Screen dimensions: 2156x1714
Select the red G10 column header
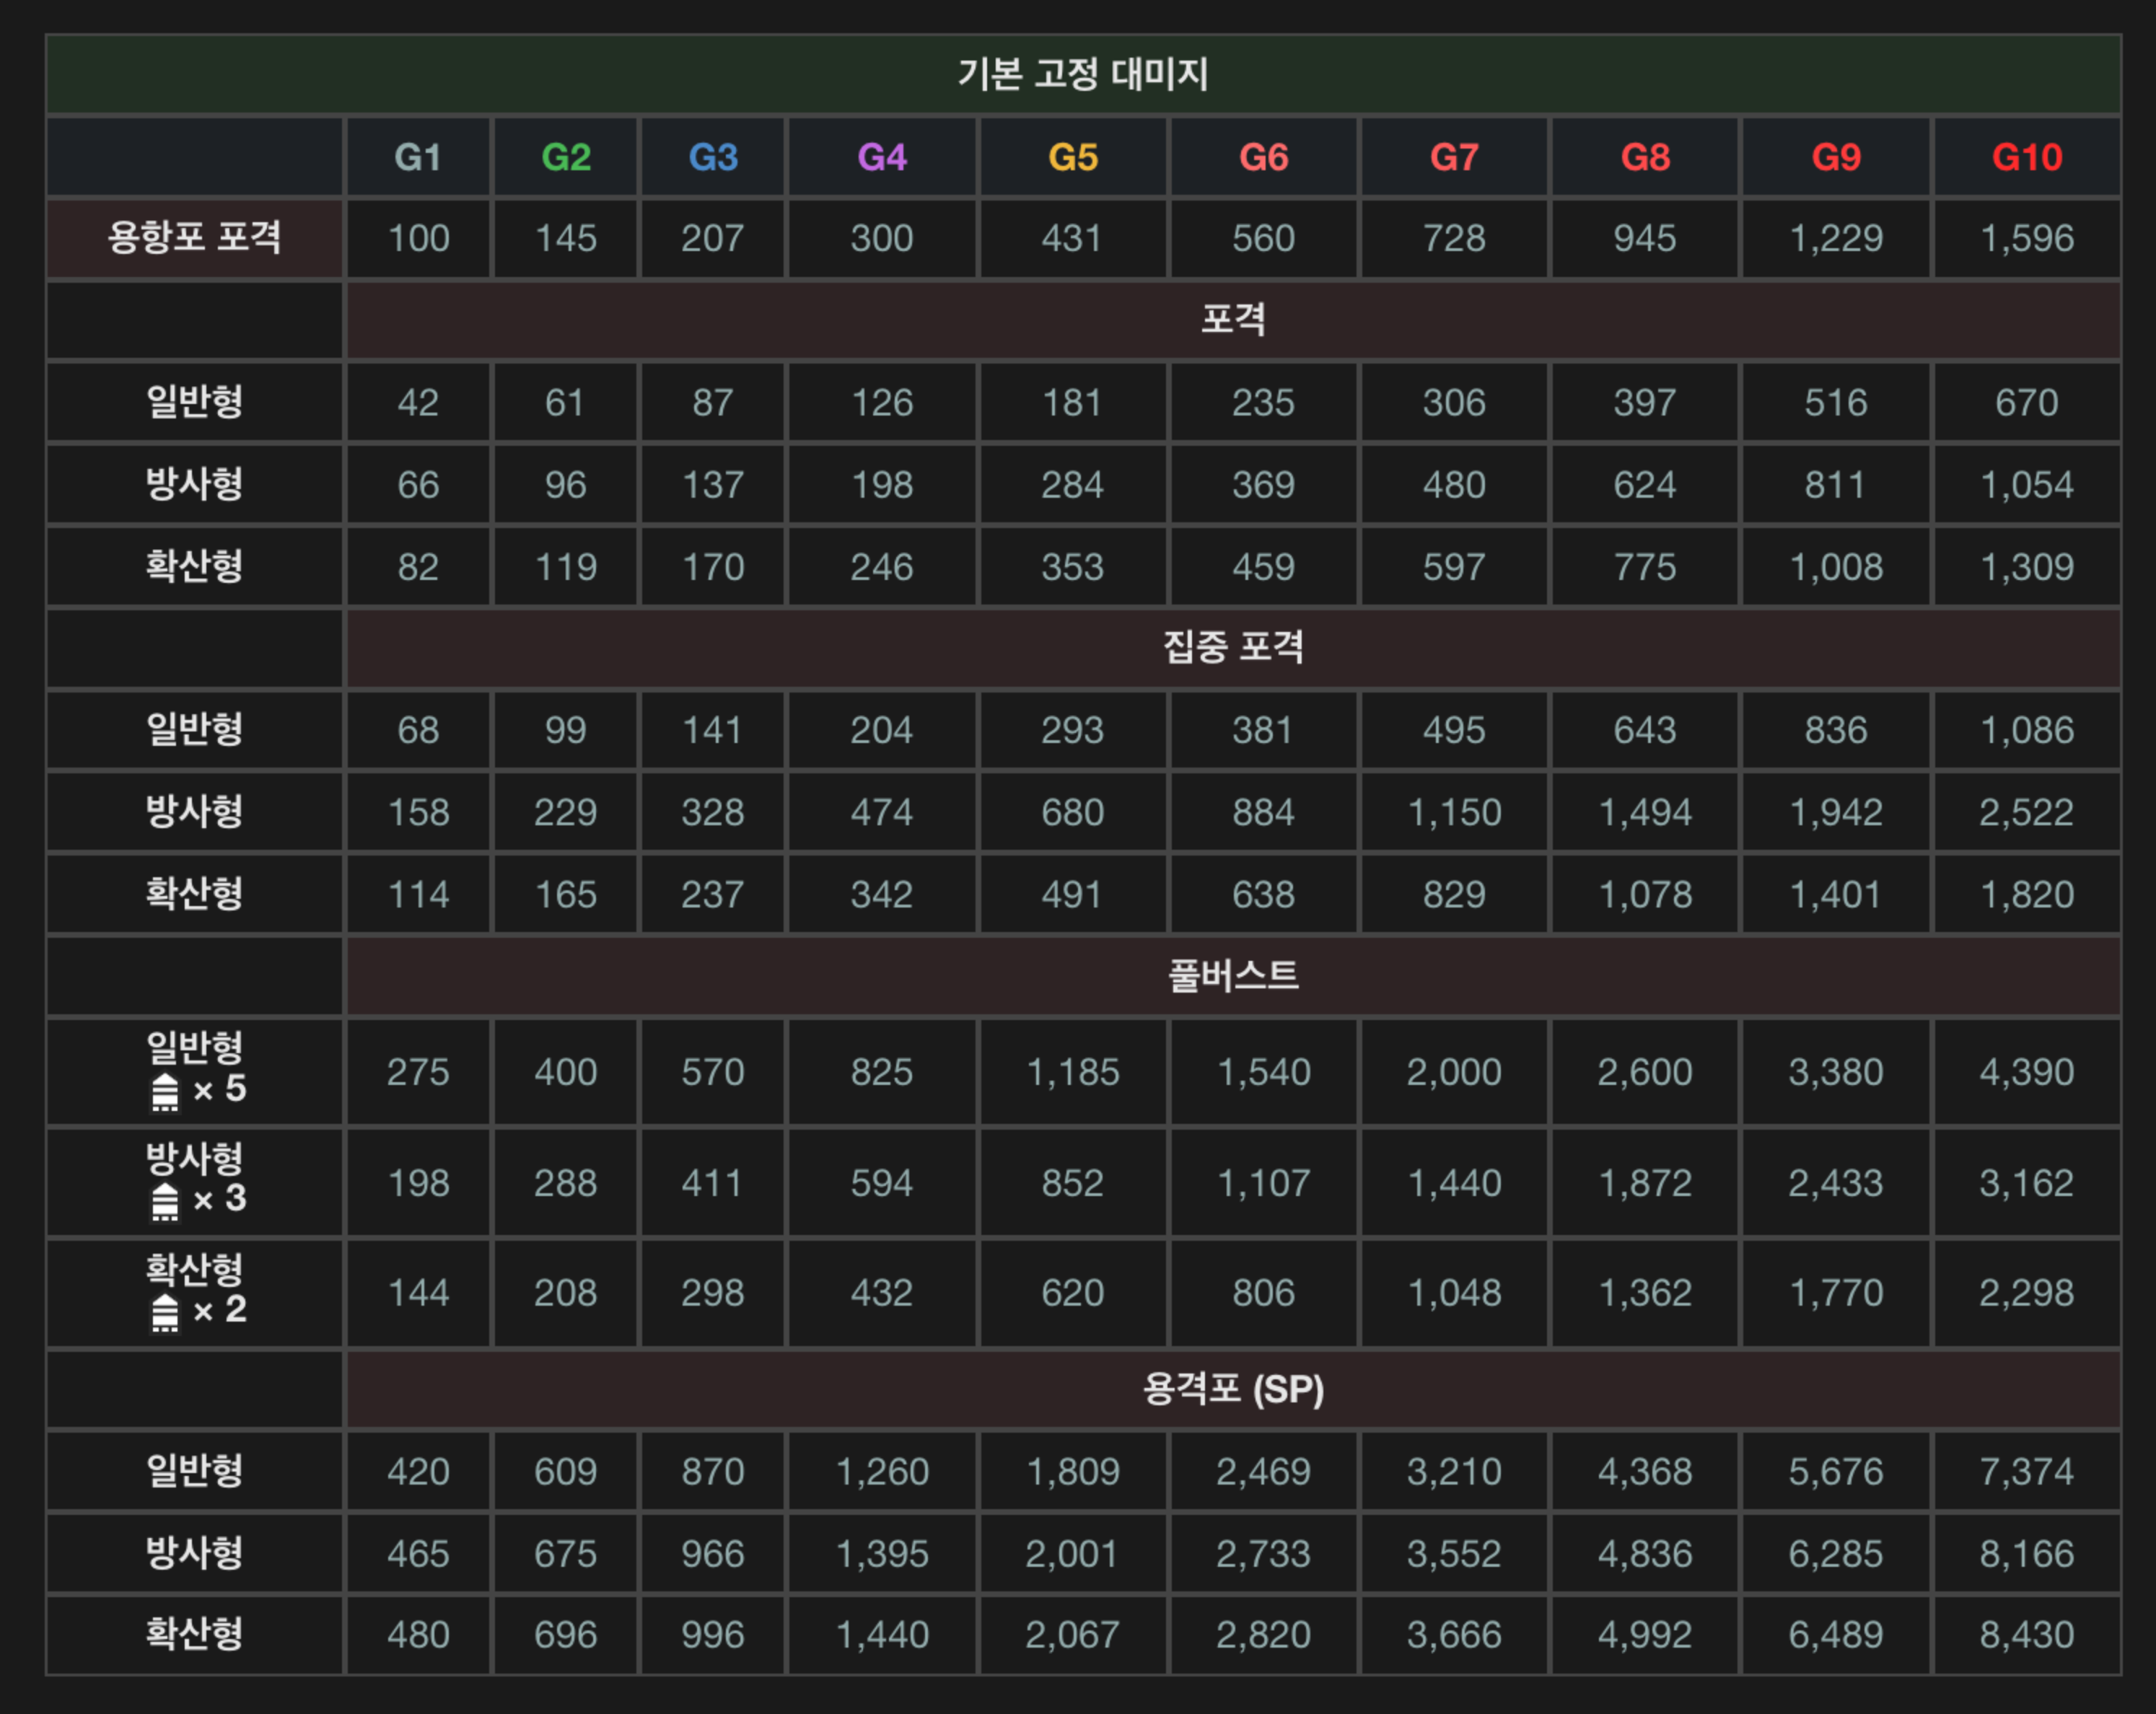pos(2027,157)
